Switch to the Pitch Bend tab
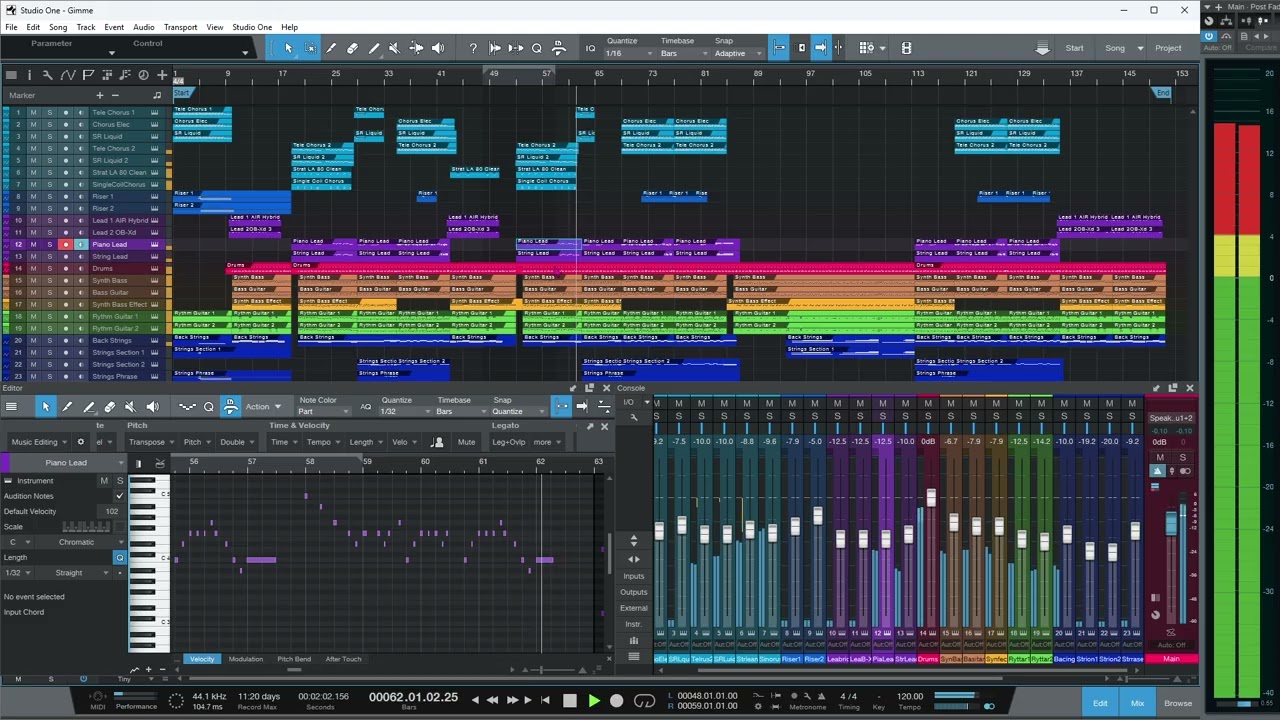 [x=294, y=659]
